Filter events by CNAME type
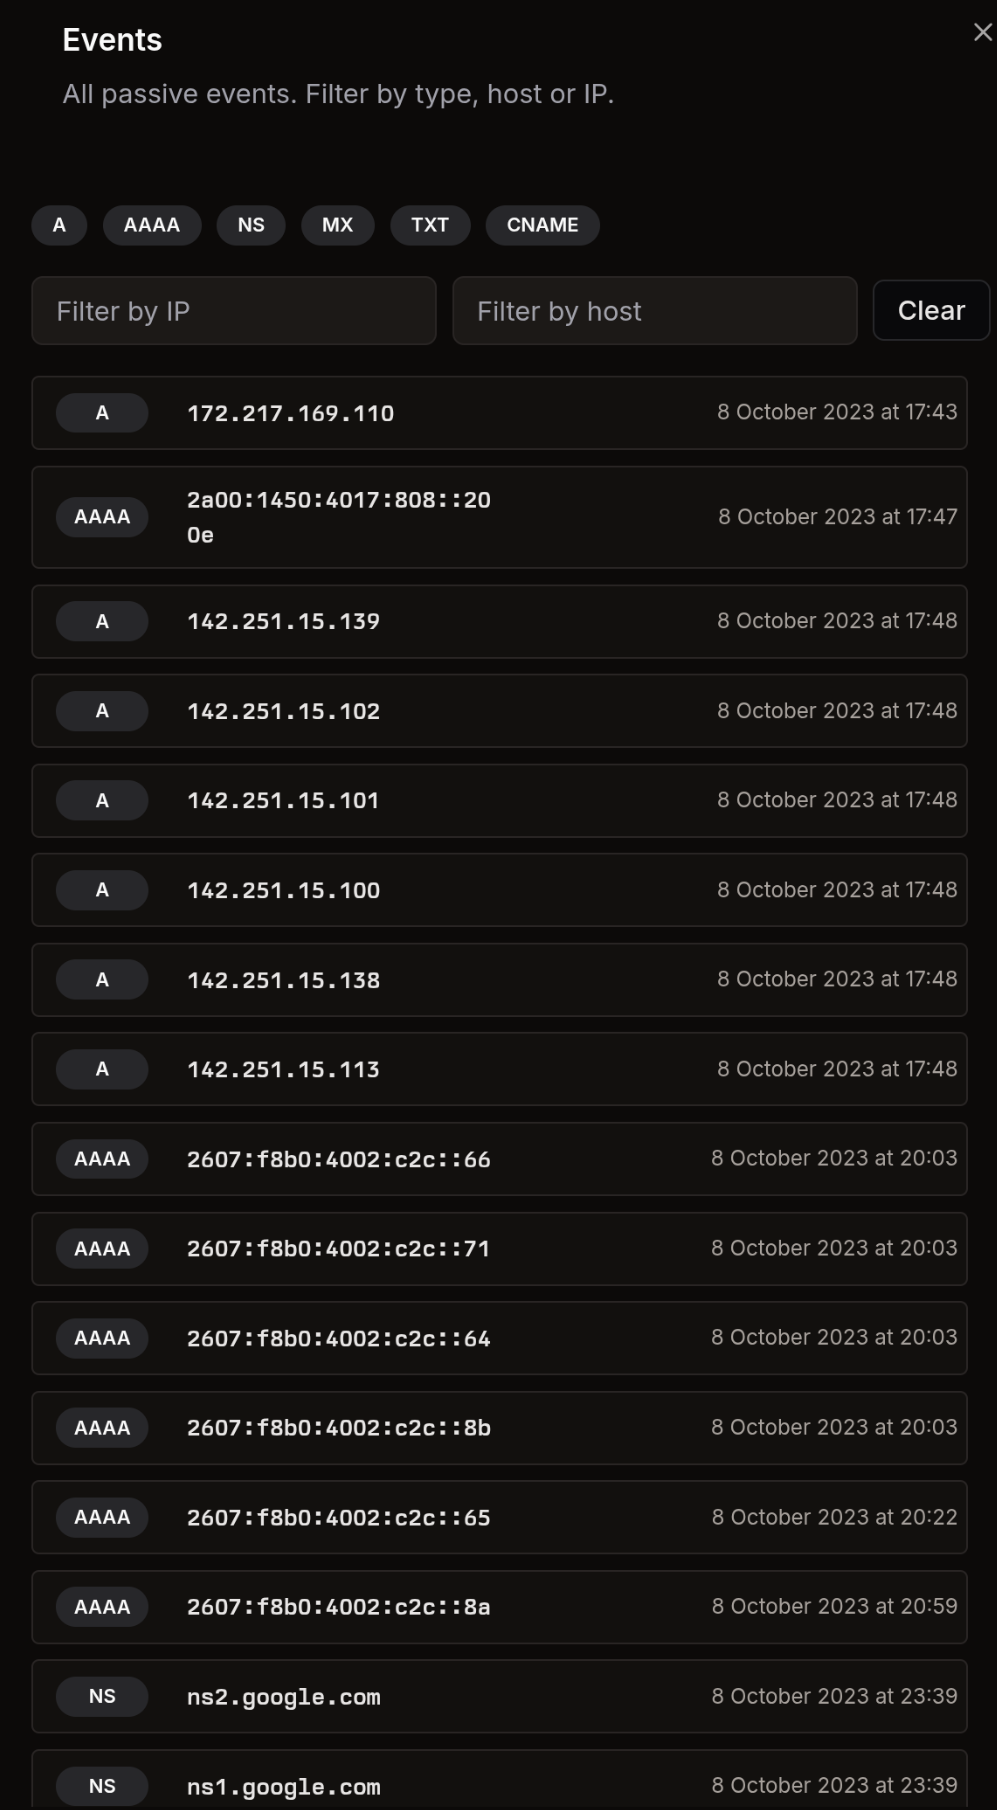The image size is (997, 1810). (542, 225)
